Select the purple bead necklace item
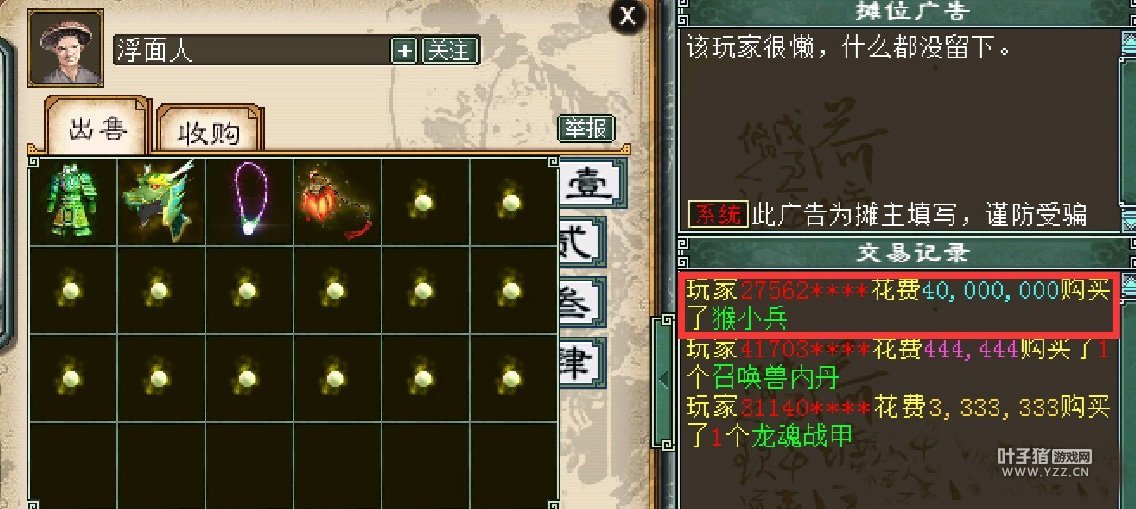The height and width of the screenshot is (509, 1136). pyautogui.click(x=249, y=202)
